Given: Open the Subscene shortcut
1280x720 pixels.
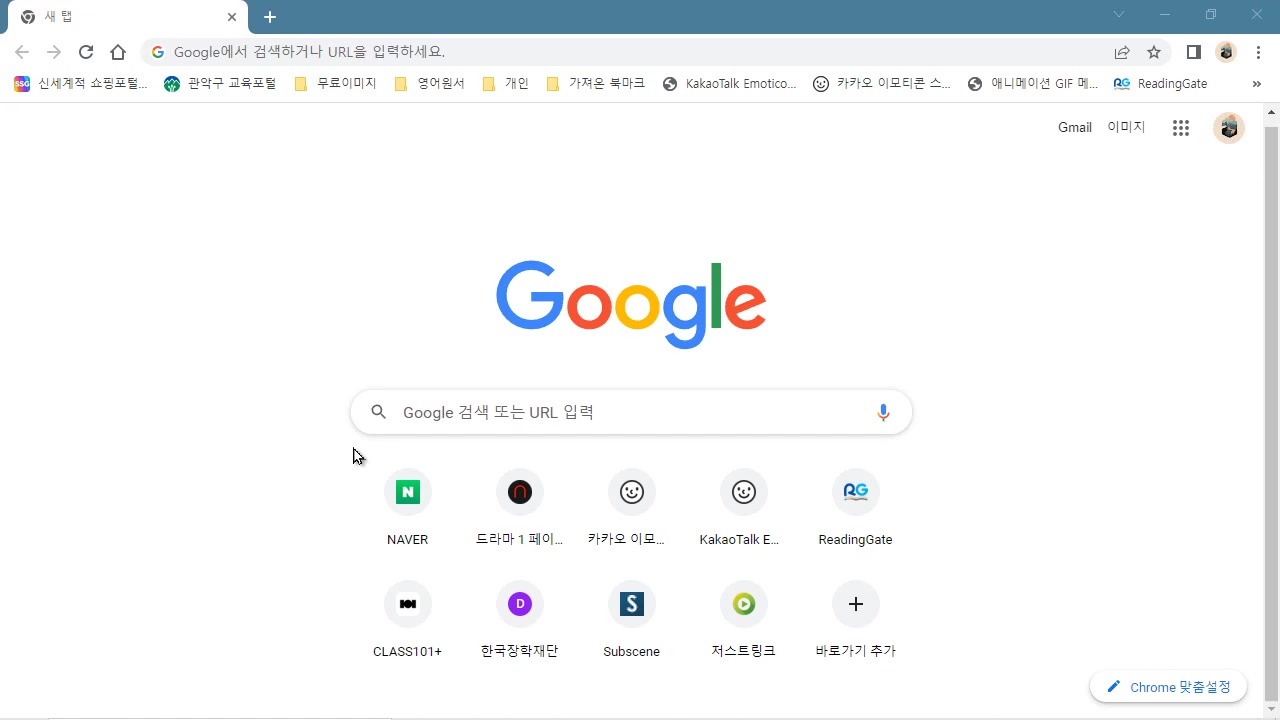Looking at the screenshot, I should point(631,603).
